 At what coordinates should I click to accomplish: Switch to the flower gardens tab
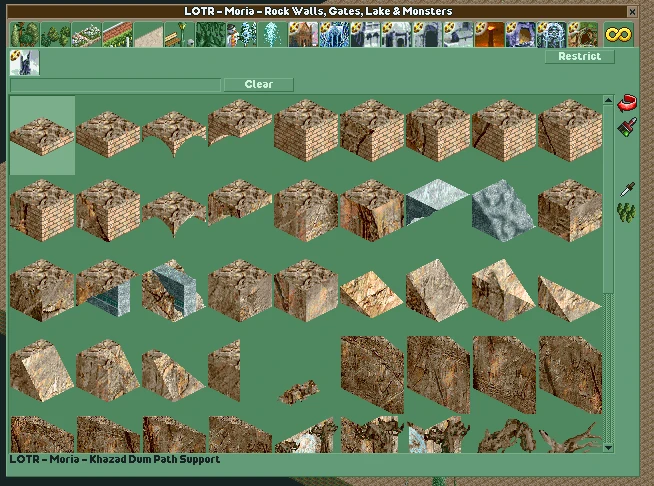click(x=87, y=34)
